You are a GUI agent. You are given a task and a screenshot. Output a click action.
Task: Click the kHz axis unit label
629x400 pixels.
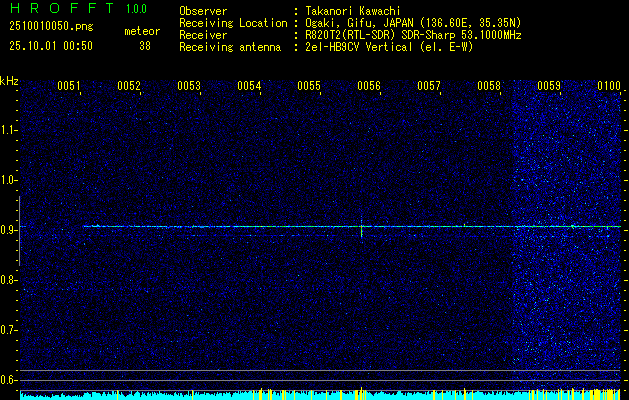click(9, 81)
